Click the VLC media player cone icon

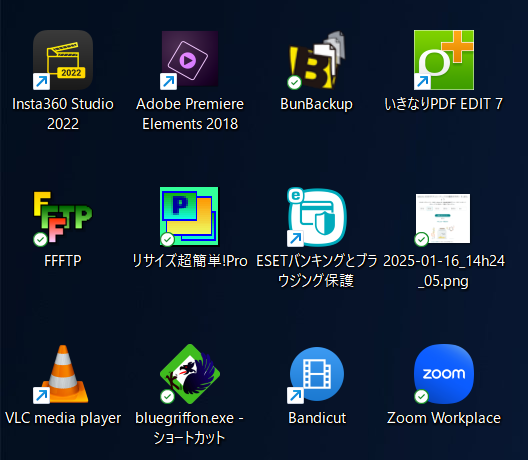click(63, 374)
